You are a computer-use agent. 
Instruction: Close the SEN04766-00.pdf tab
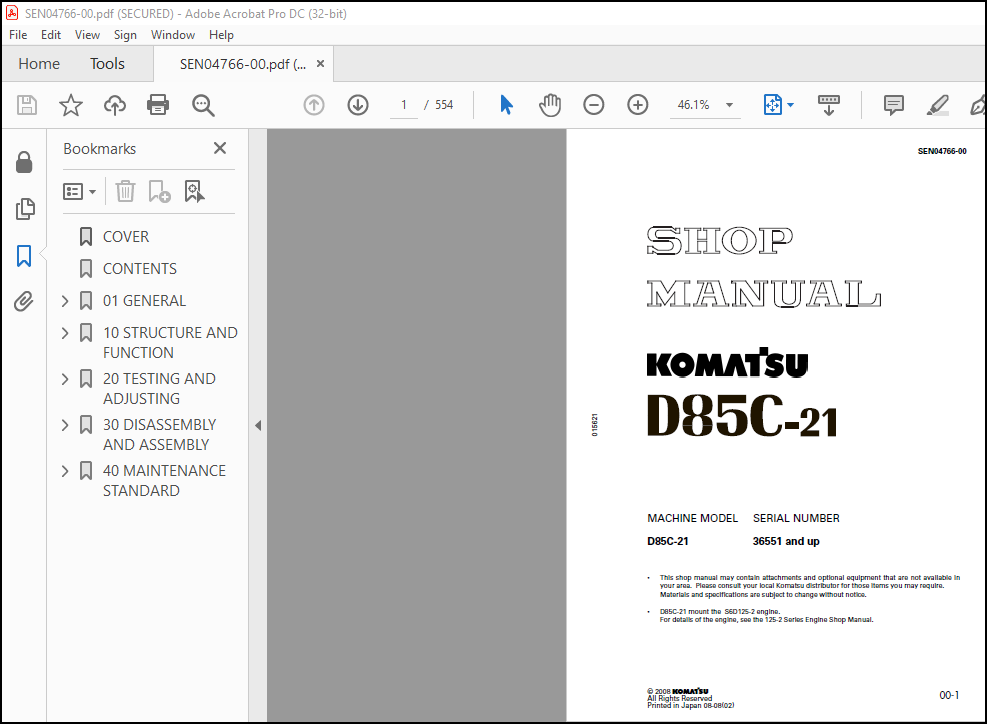tap(320, 64)
